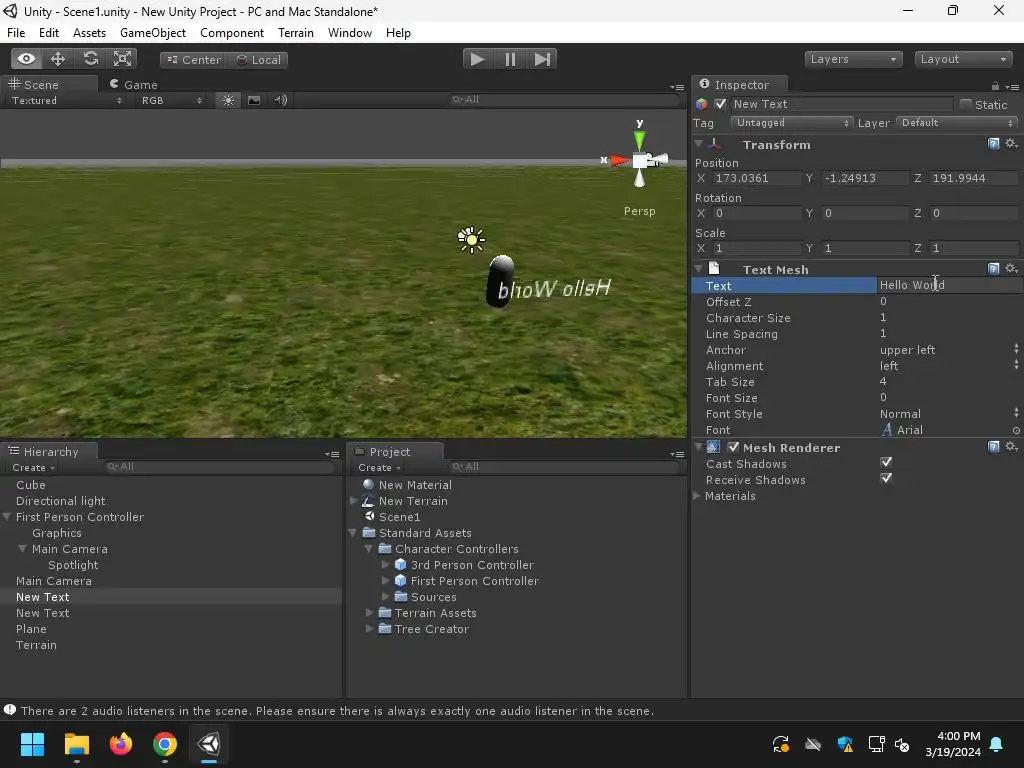The width and height of the screenshot is (1024, 768).
Task: Open Transform component help icon
Action: tap(993, 144)
